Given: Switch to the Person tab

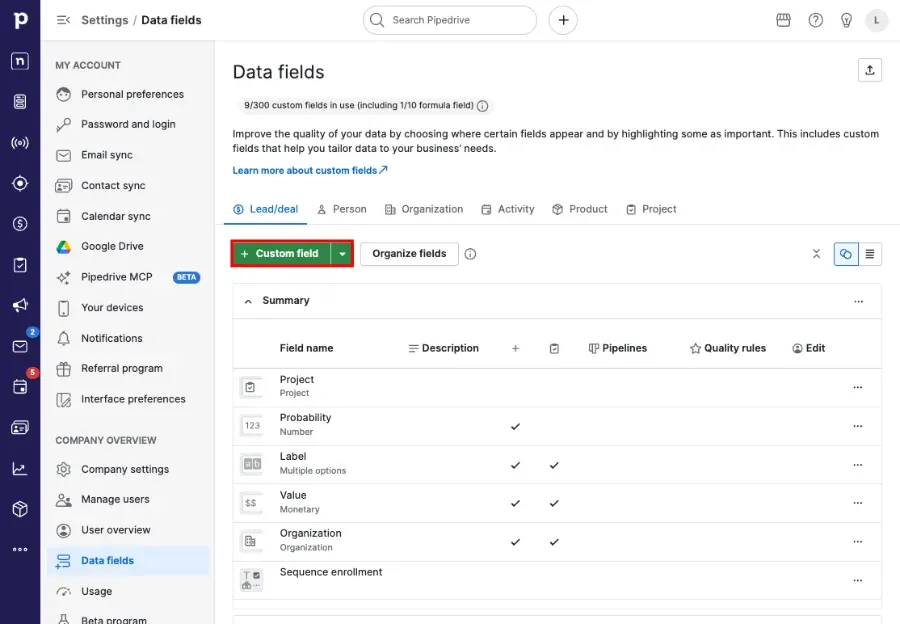Looking at the screenshot, I should click(x=342, y=210).
